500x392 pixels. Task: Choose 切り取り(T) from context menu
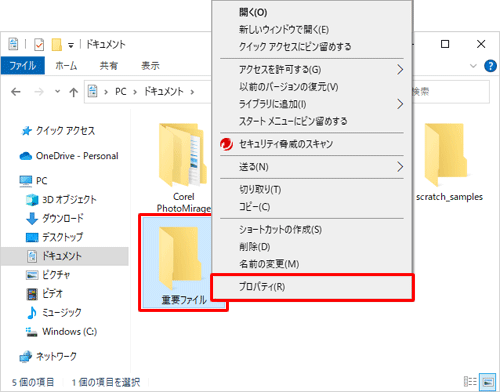pos(312,190)
